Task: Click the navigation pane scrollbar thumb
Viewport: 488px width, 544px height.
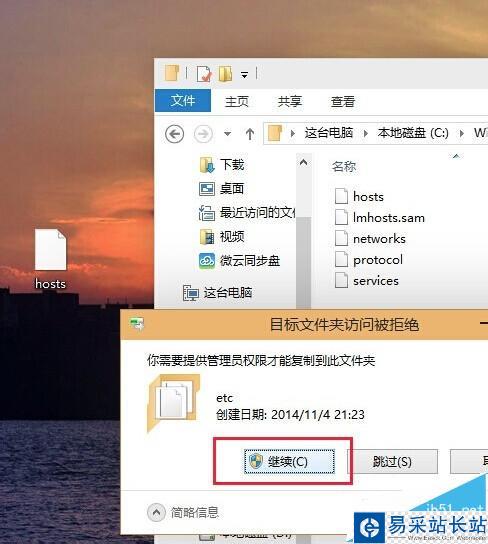Action: 303,263
